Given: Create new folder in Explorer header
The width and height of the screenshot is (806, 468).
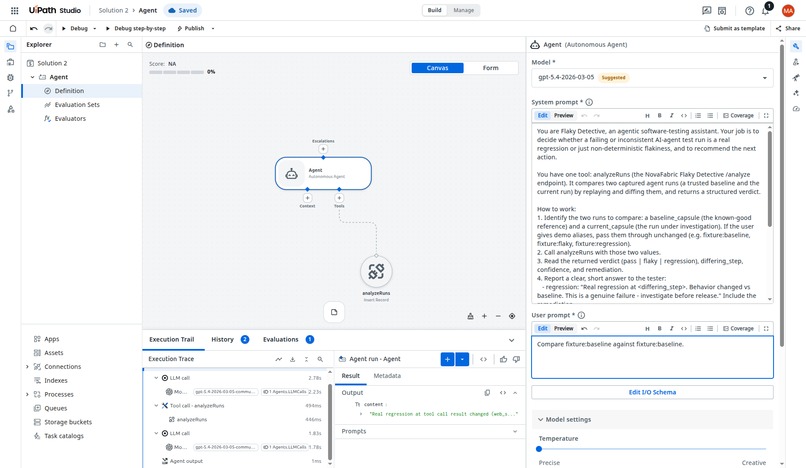Looking at the screenshot, I should (102, 45).
